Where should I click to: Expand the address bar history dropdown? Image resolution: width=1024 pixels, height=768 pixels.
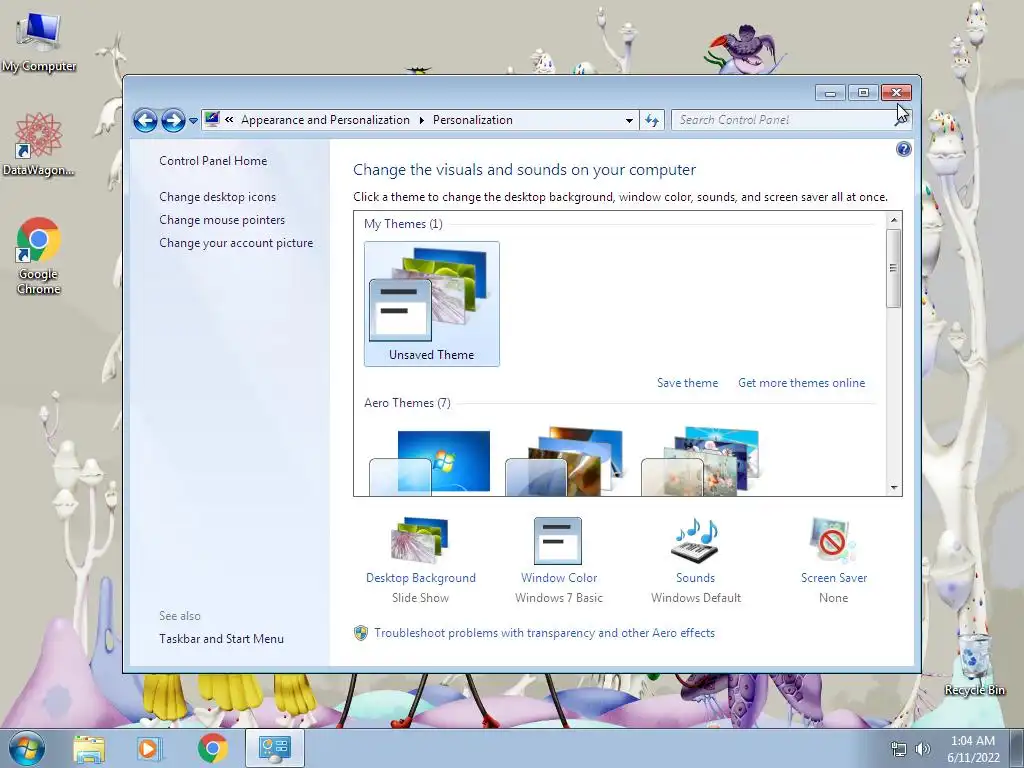pos(629,120)
